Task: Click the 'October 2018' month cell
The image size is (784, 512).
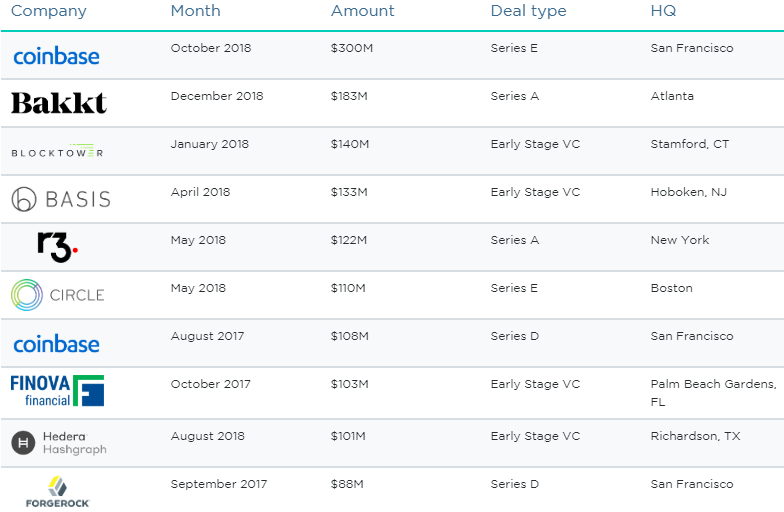Action: tap(211, 48)
